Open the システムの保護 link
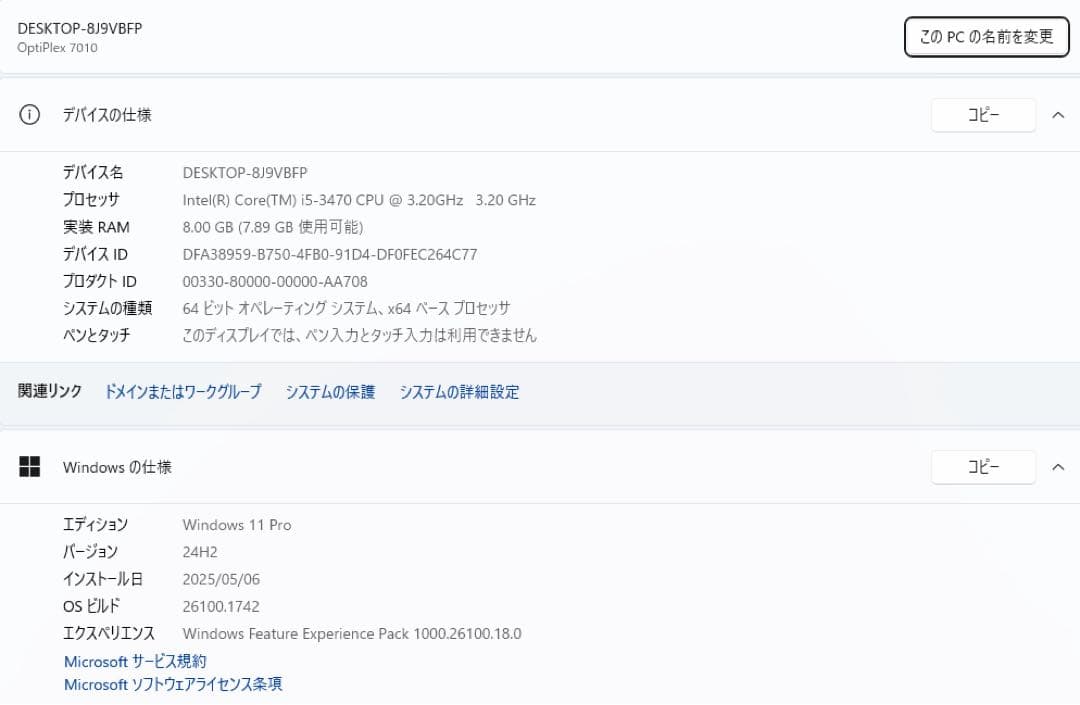This screenshot has width=1080, height=705. [x=330, y=392]
